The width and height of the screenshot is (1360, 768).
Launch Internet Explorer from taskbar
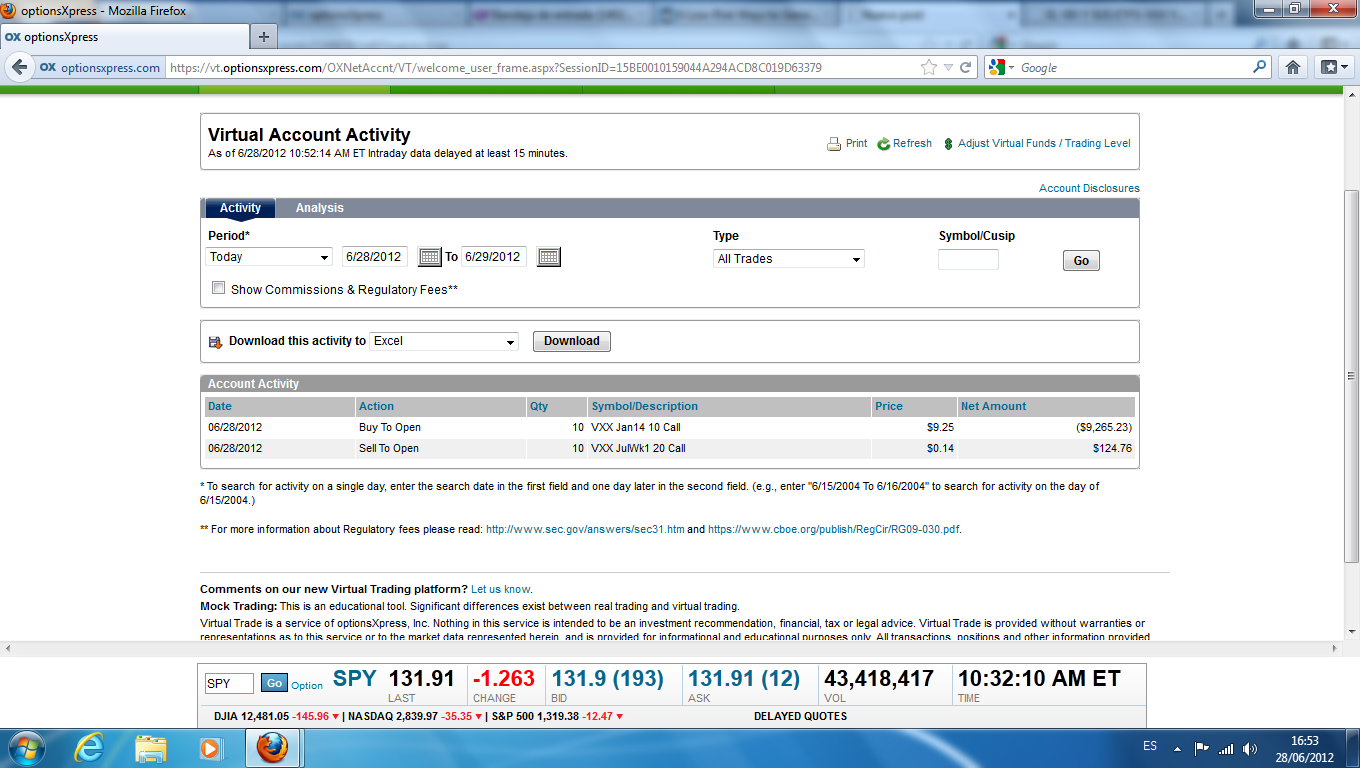coord(90,747)
